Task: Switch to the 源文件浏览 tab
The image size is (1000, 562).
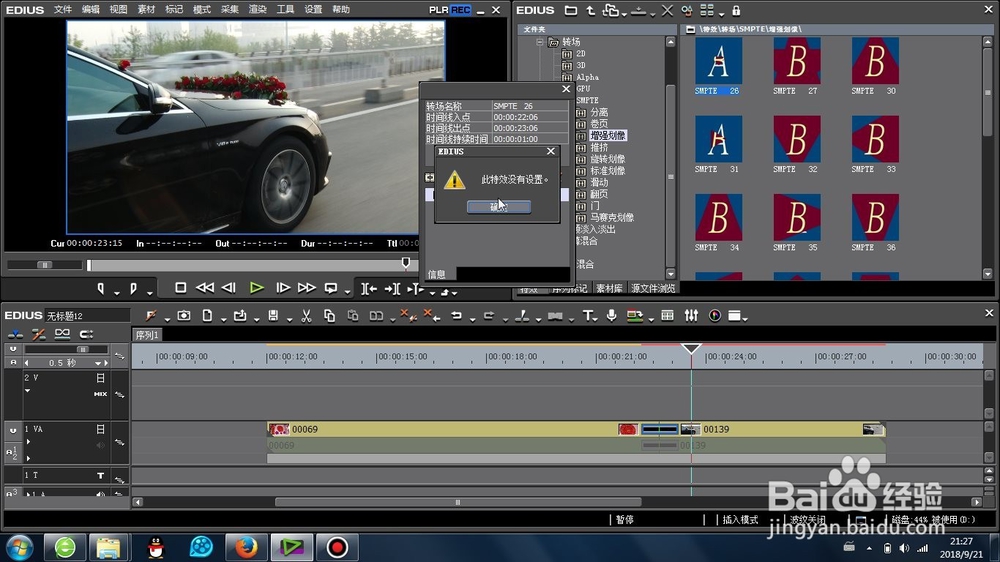Action: (x=652, y=288)
